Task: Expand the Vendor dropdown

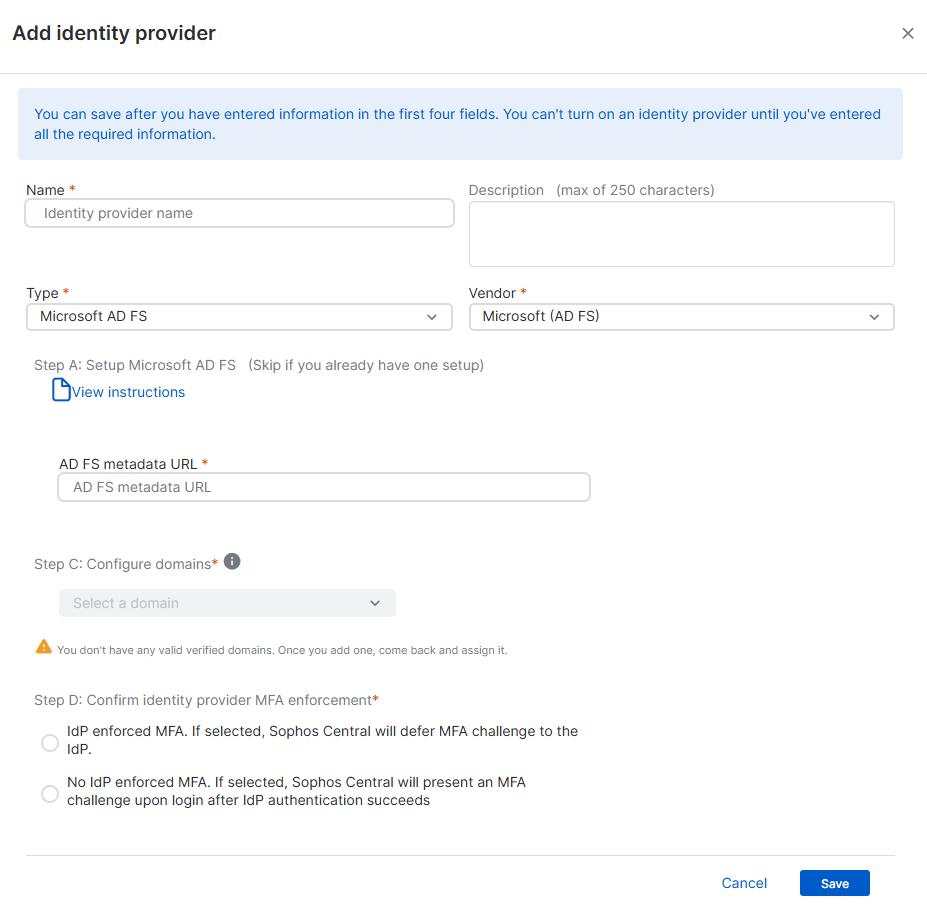Action: [680, 317]
